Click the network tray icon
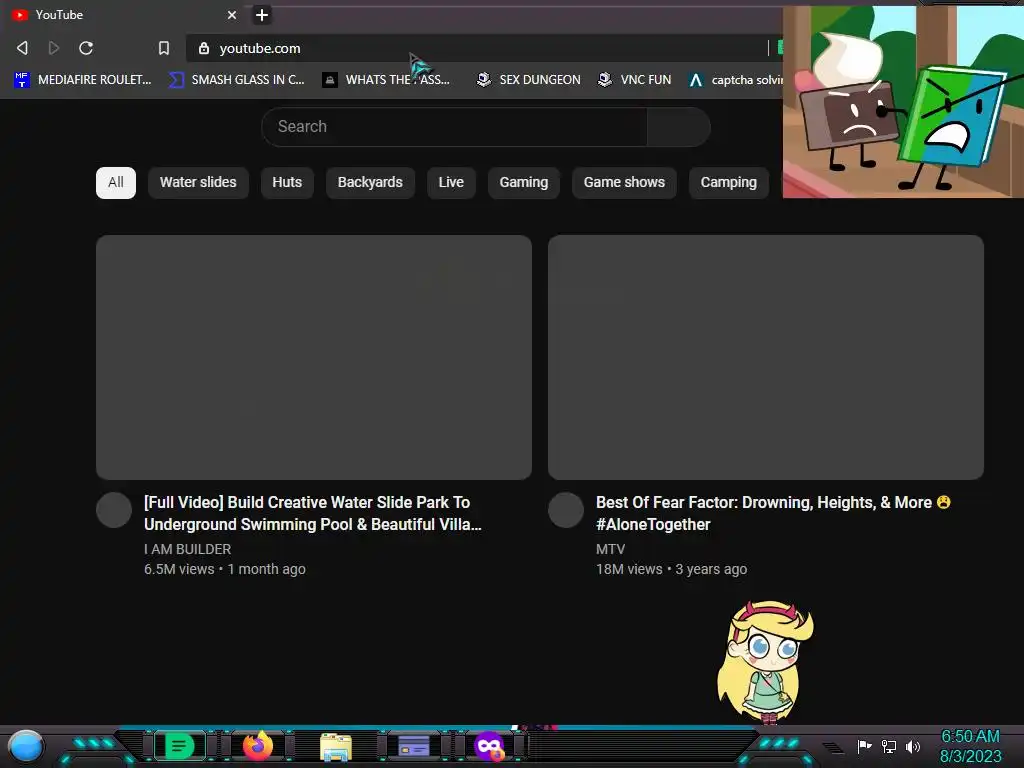 889,746
